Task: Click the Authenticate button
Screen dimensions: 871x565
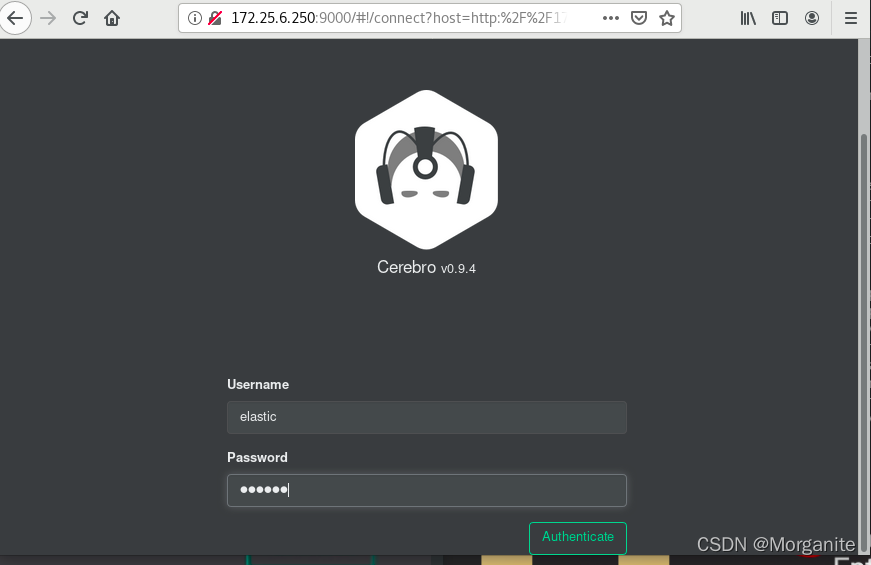Action: 578,538
